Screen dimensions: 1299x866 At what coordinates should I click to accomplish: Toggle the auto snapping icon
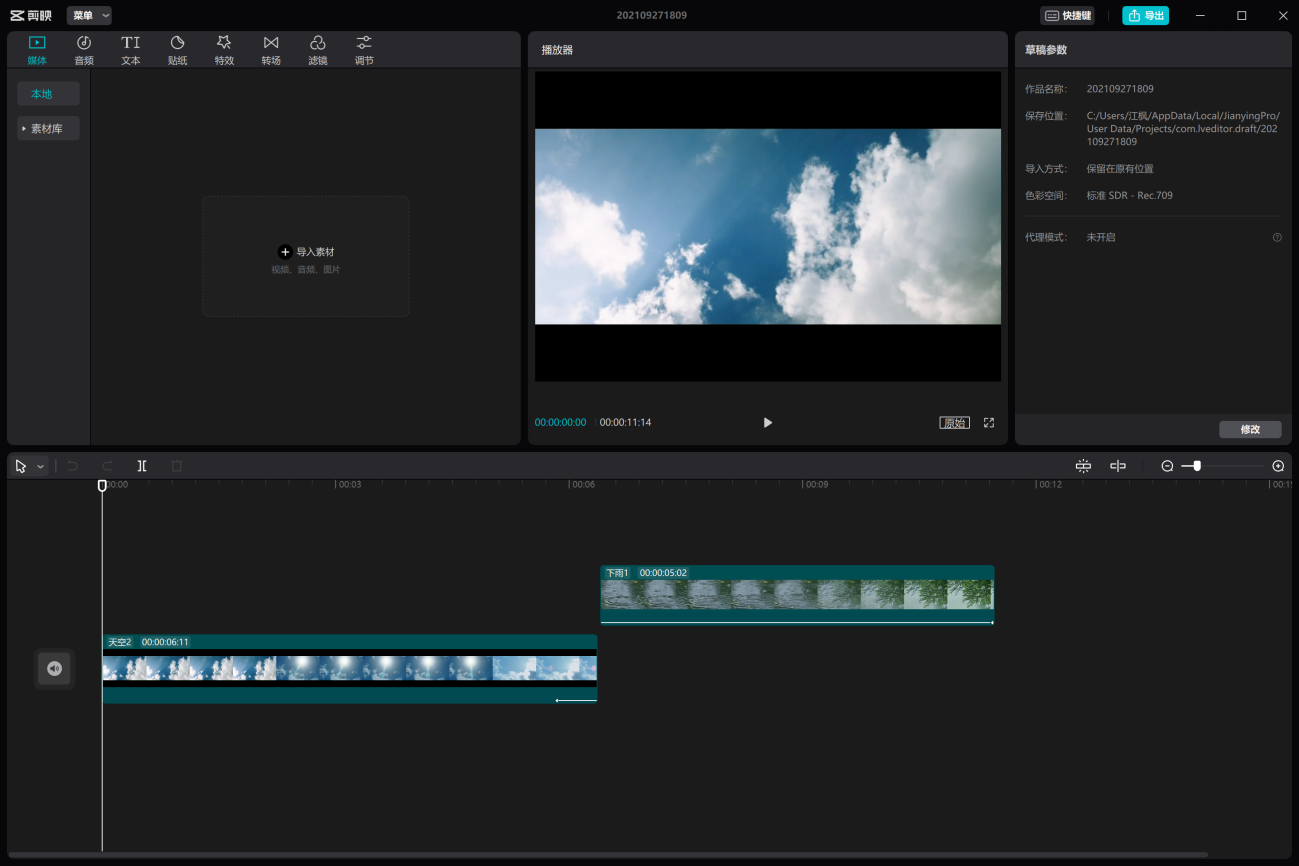[x=1083, y=466]
